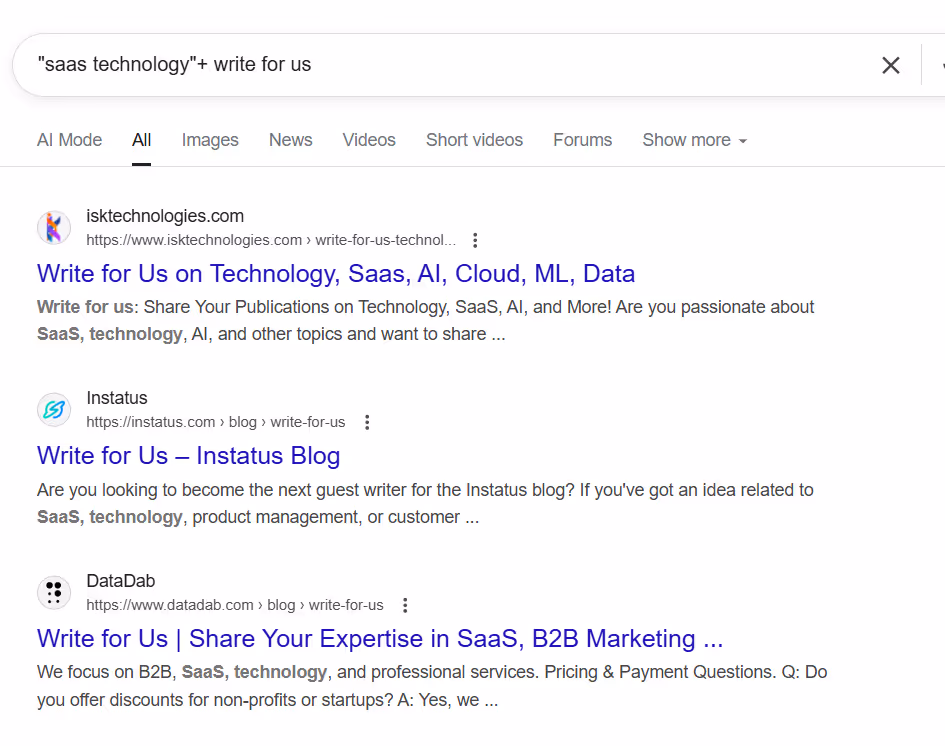Switch to Videos tab
Screen dimensions: 945x746
tap(369, 140)
